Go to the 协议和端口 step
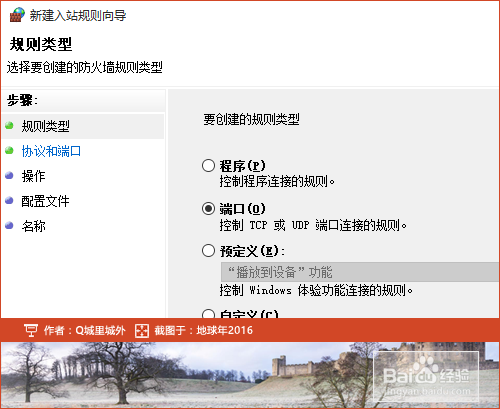The width and height of the screenshot is (500, 409). point(51,151)
